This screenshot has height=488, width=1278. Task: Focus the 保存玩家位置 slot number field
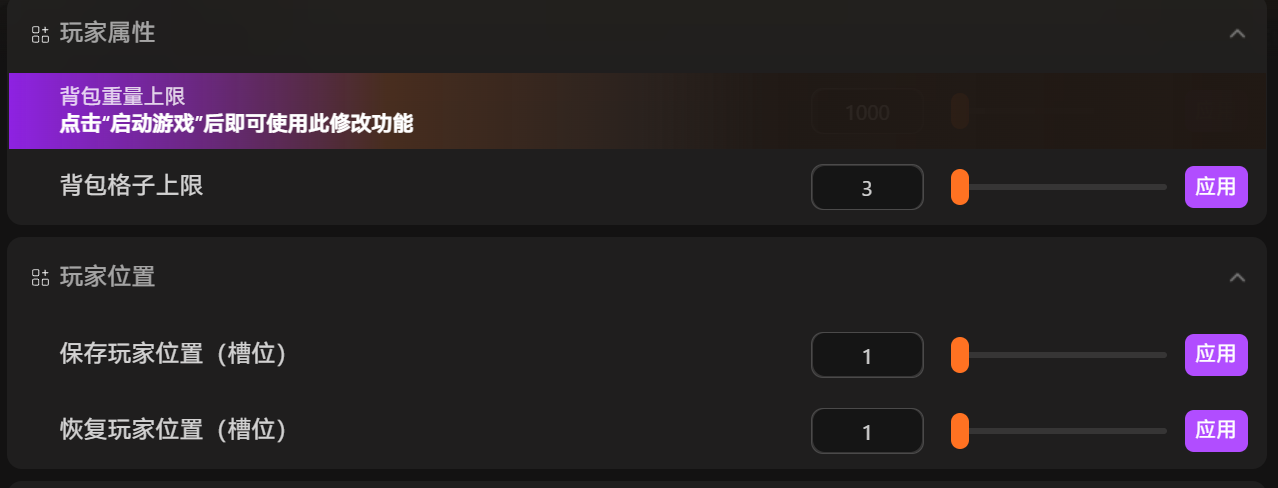click(866, 355)
